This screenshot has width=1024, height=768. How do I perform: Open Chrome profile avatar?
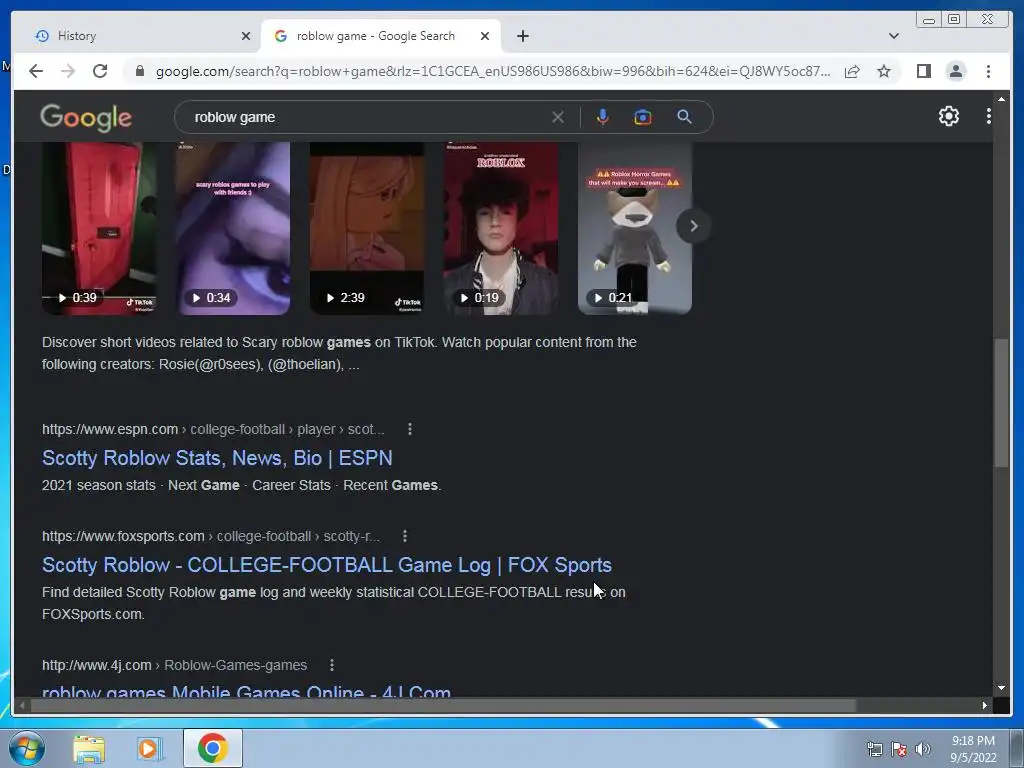click(x=955, y=71)
